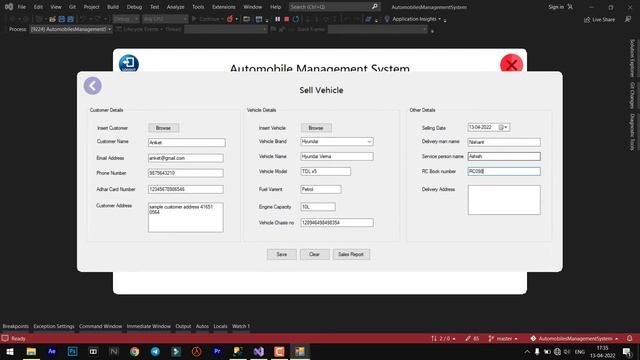Open the Exception Settings tab
This screenshot has width=640, height=360.
(x=54, y=326)
